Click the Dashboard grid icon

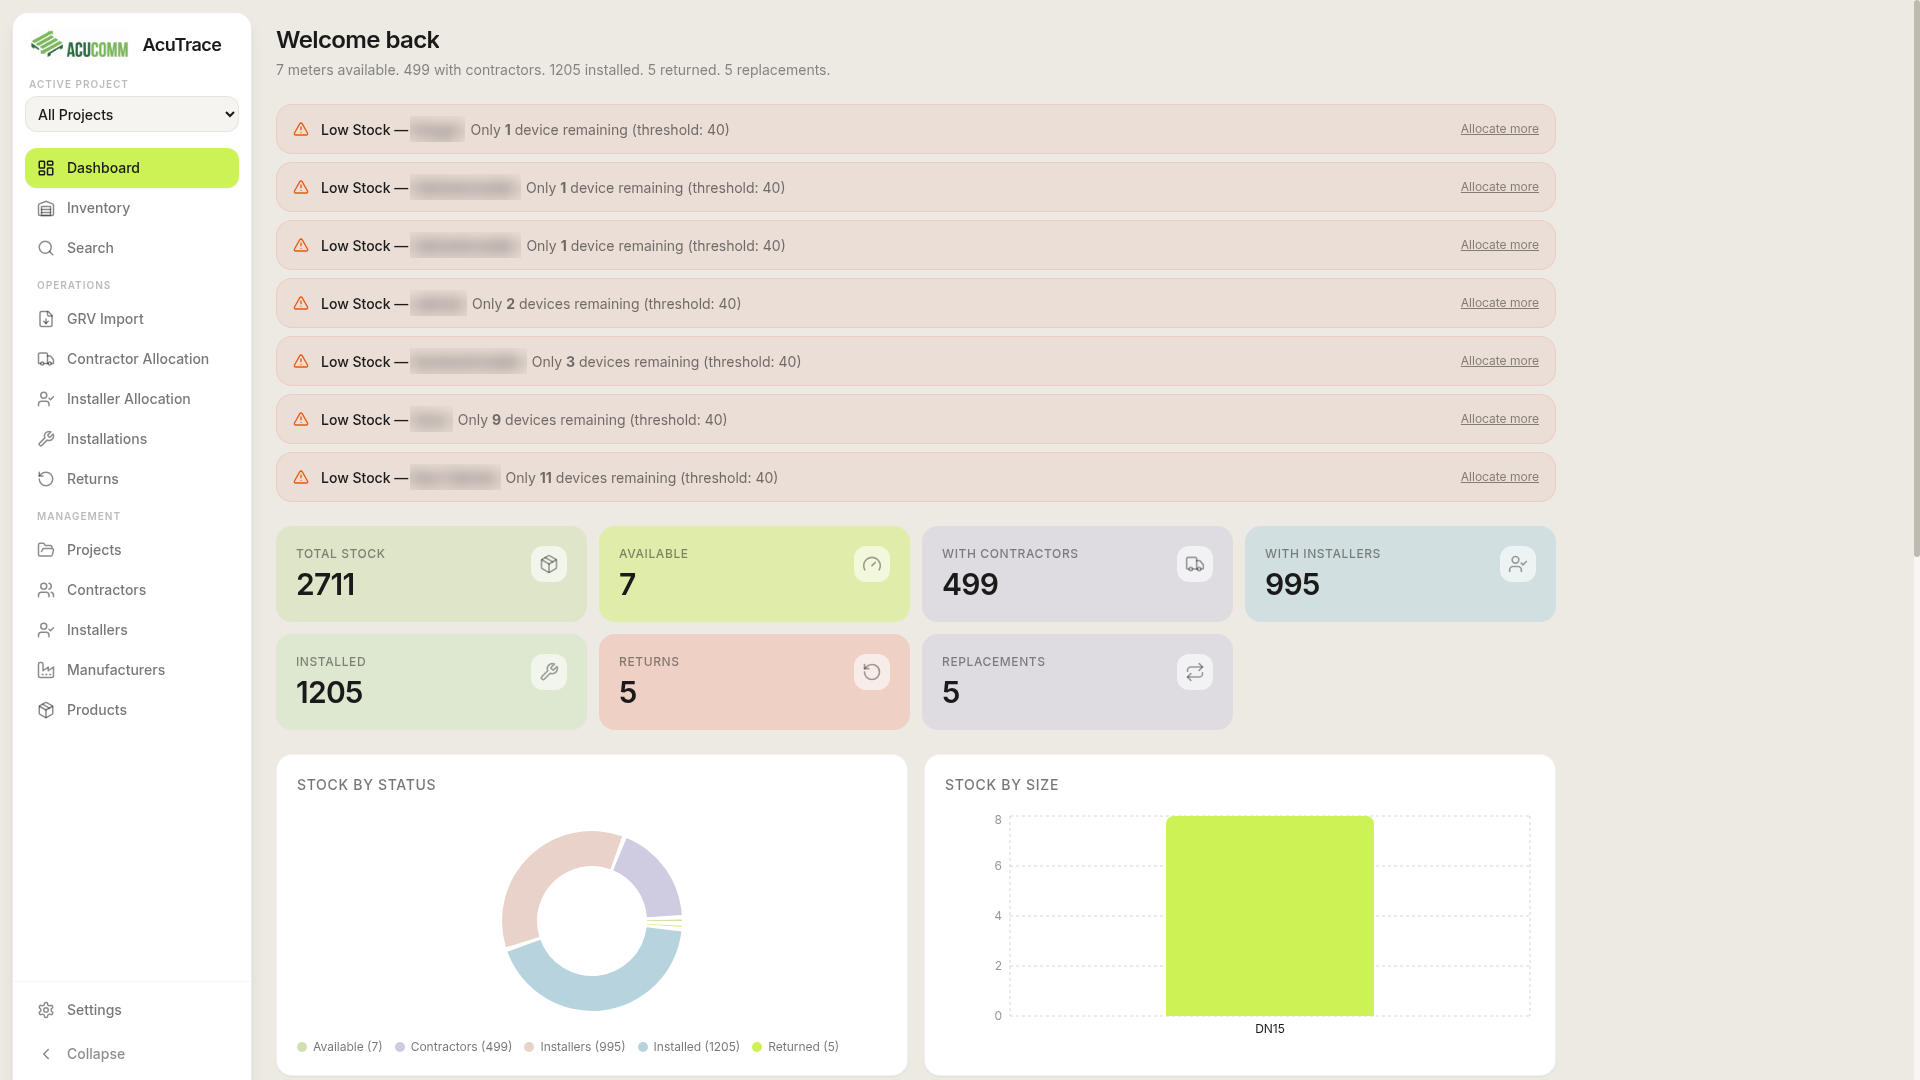(46, 168)
